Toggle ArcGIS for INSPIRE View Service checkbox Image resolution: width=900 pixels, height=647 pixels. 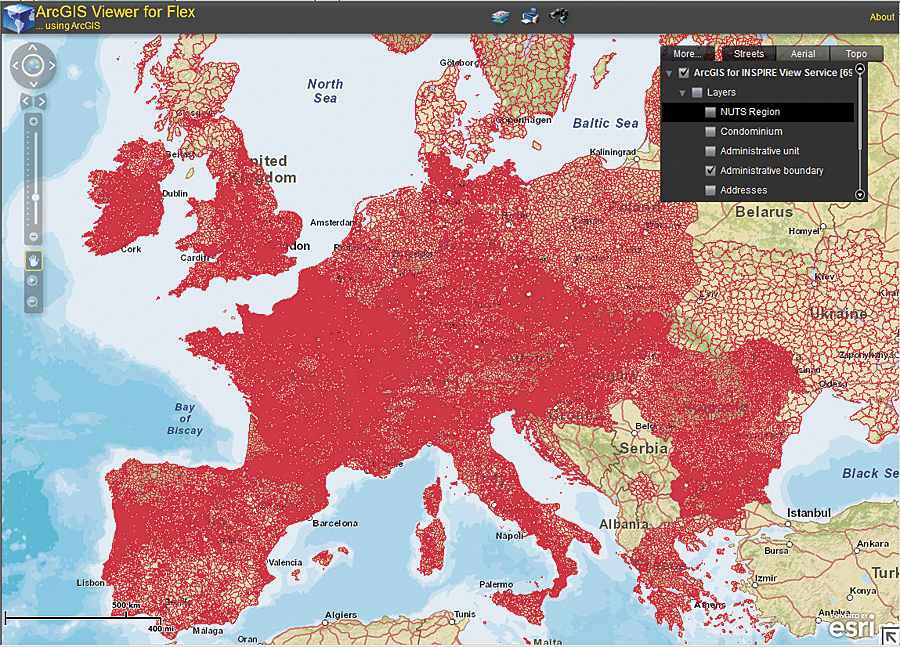tap(684, 73)
